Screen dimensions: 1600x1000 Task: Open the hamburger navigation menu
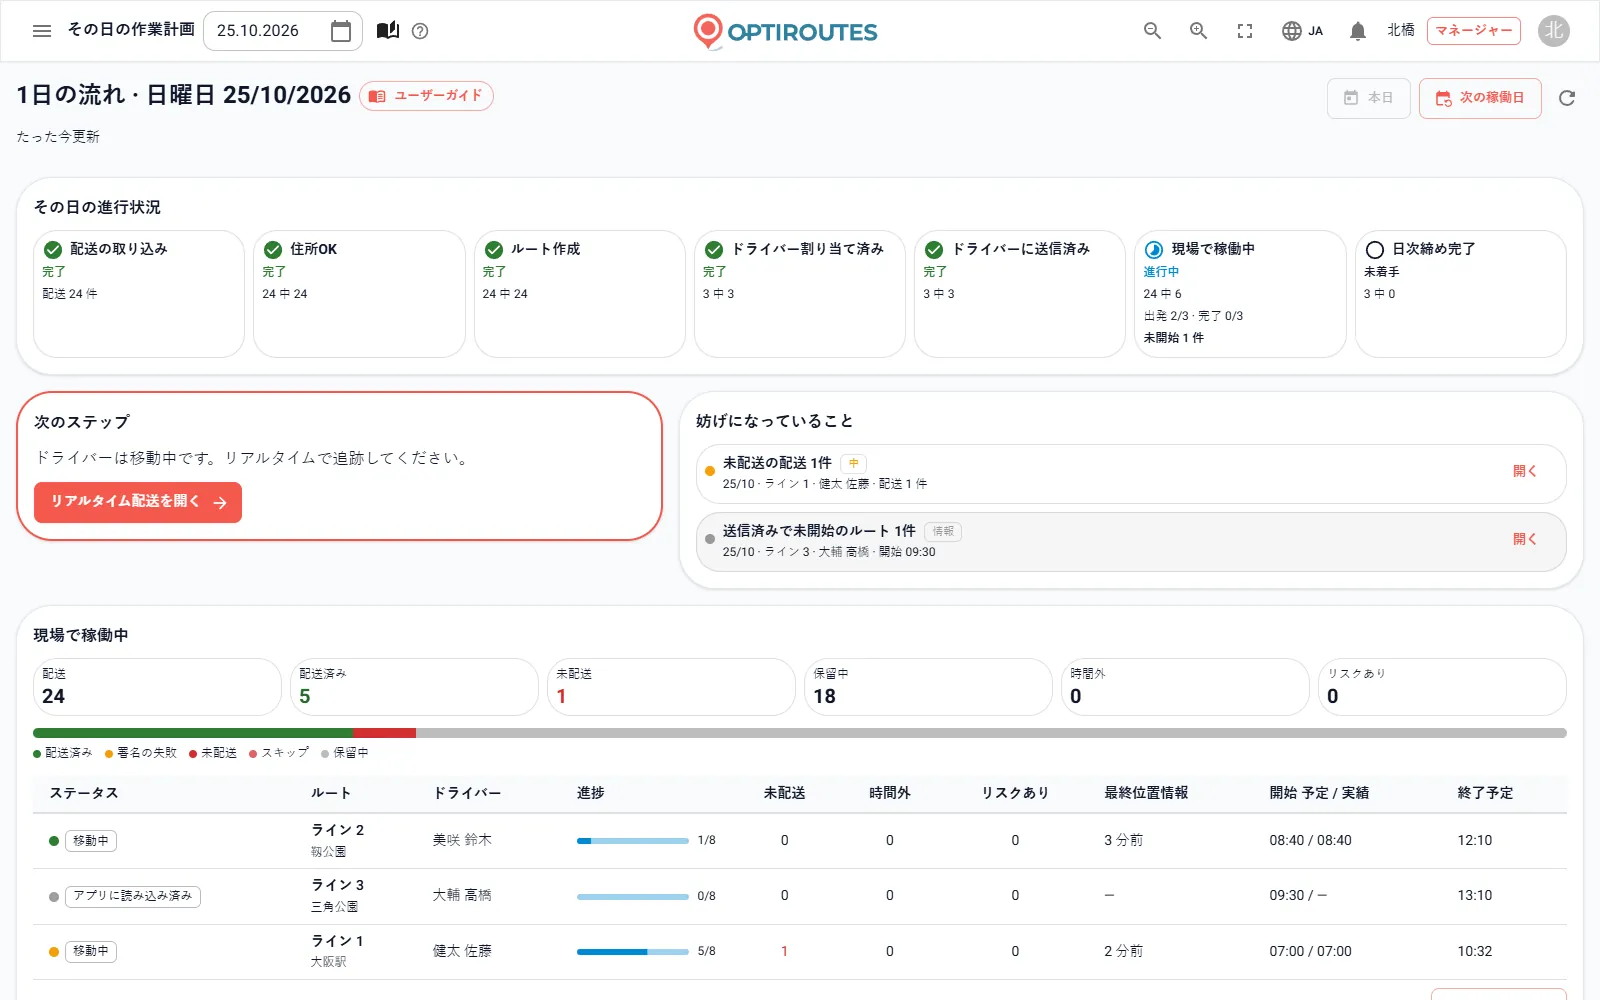click(42, 31)
